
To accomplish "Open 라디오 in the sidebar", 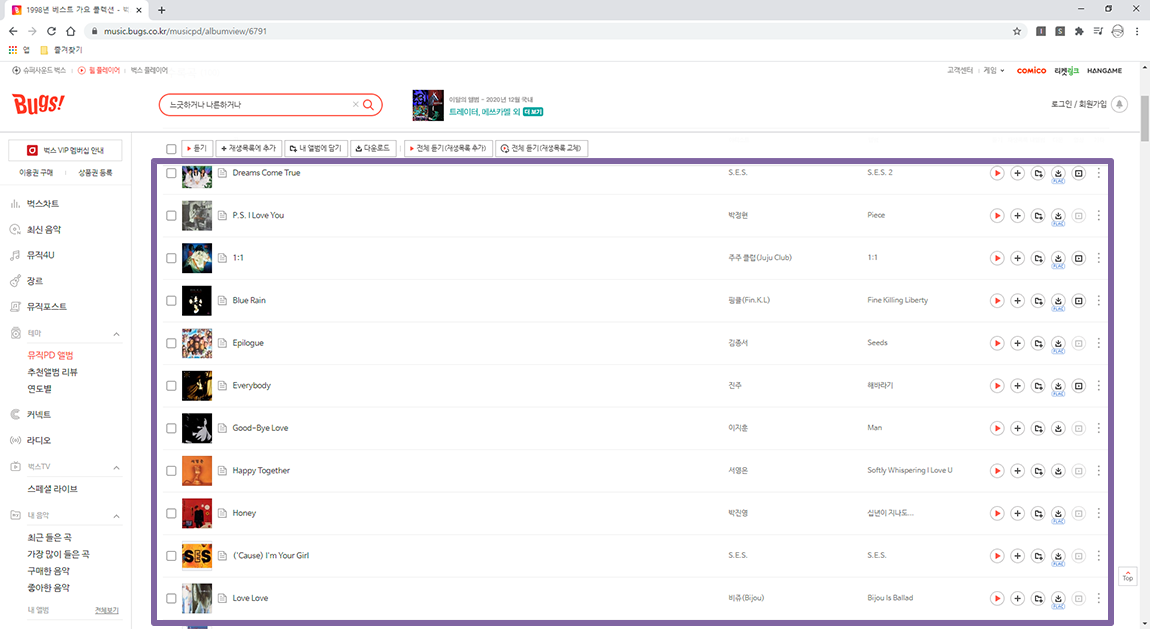I will pyautogui.click(x=39, y=441).
